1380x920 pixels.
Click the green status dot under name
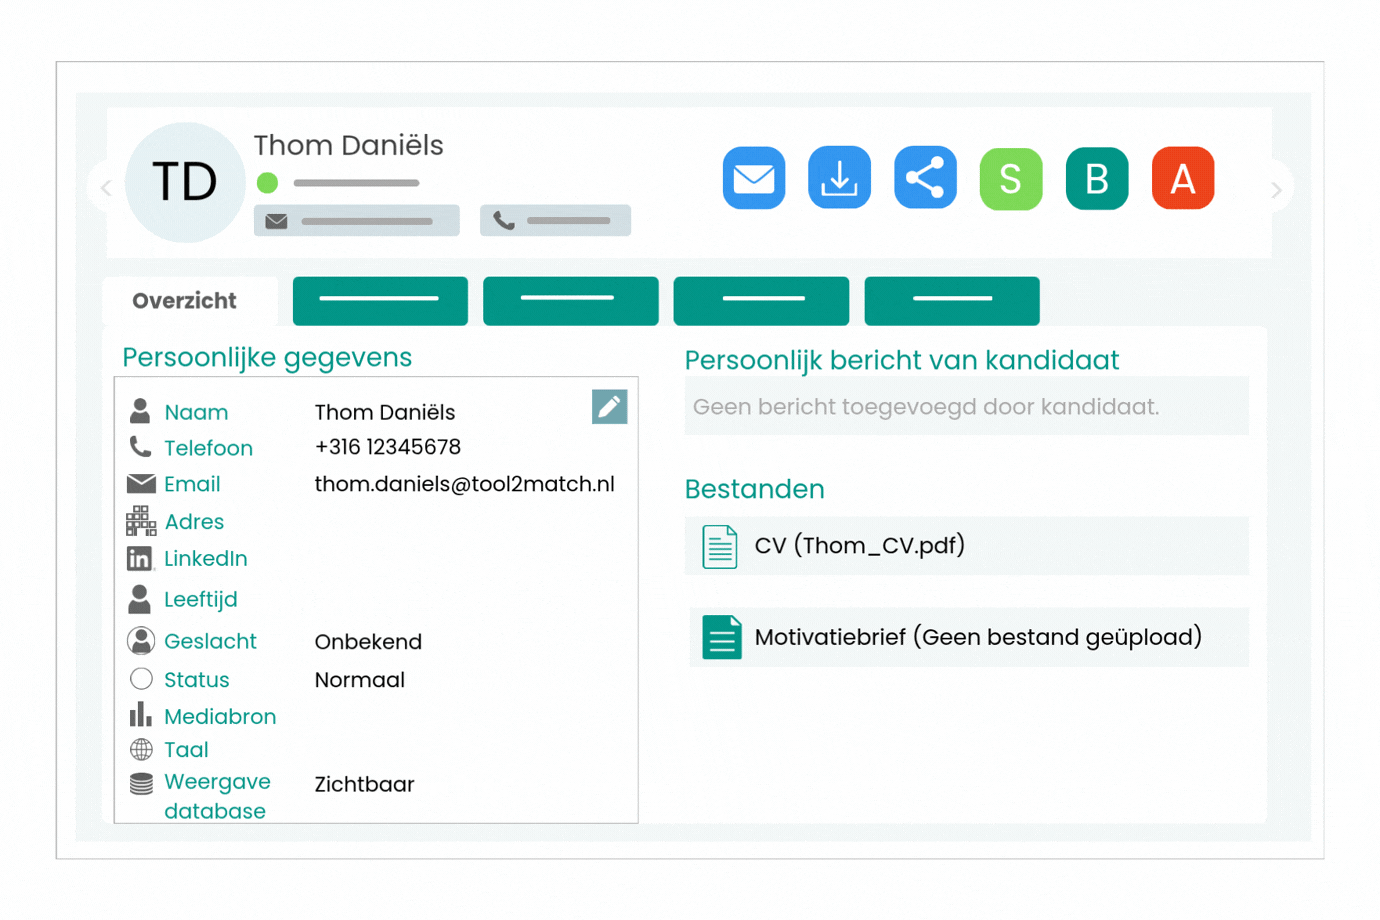click(x=267, y=183)
